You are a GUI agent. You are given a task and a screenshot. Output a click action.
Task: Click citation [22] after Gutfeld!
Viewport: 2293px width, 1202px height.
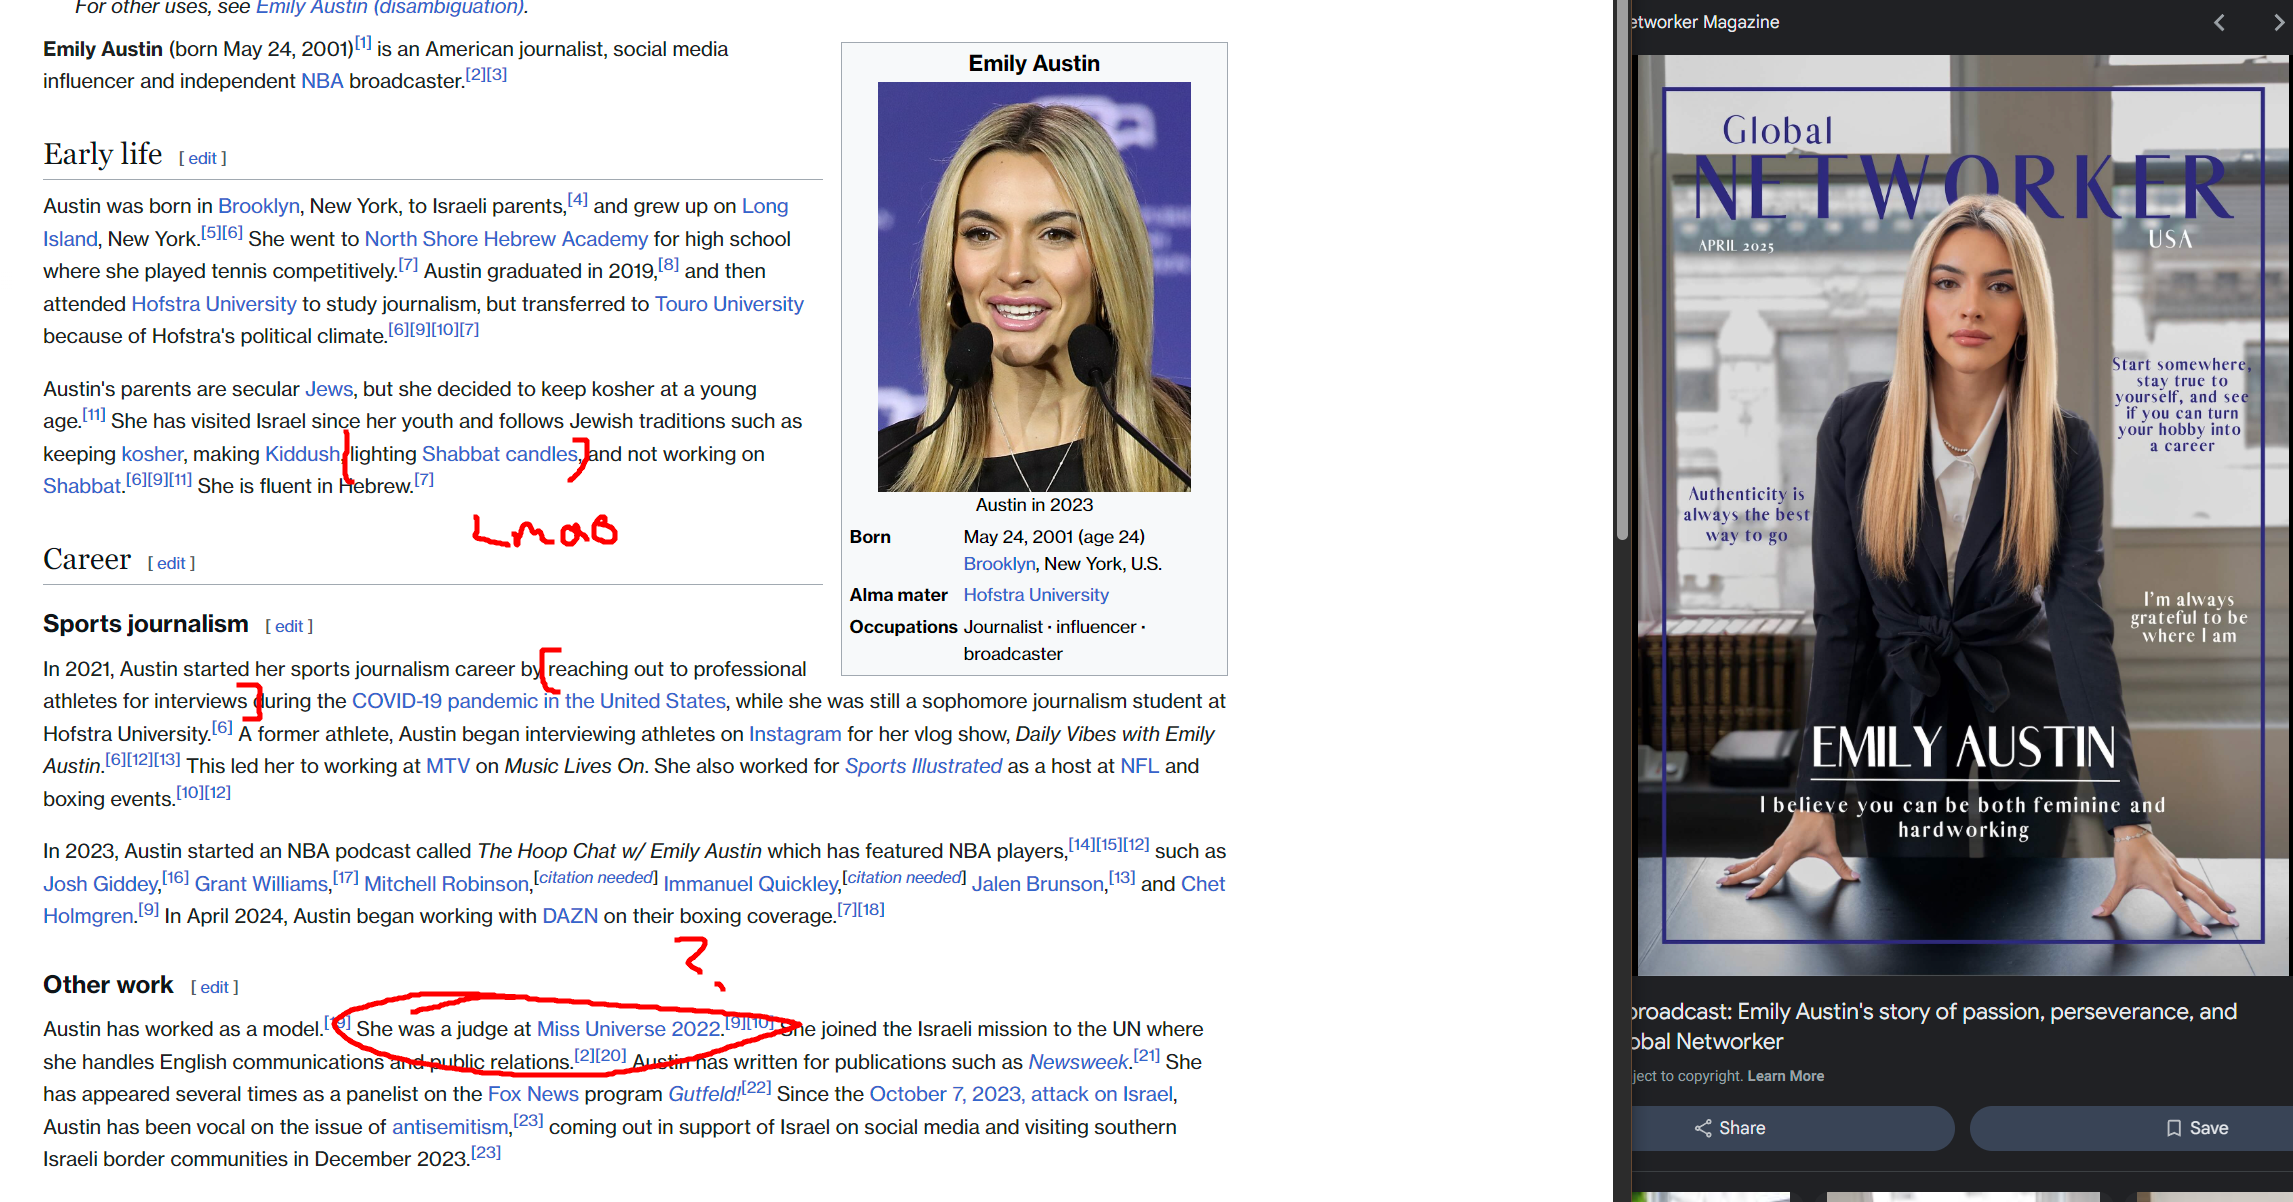point(756,1087)
